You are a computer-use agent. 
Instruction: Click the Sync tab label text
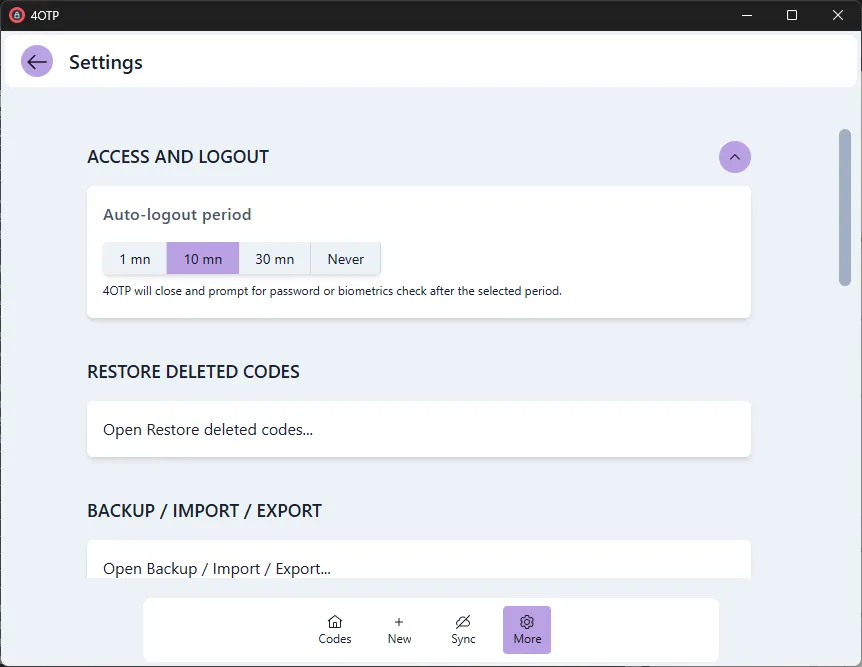click(x=463, y=638)
